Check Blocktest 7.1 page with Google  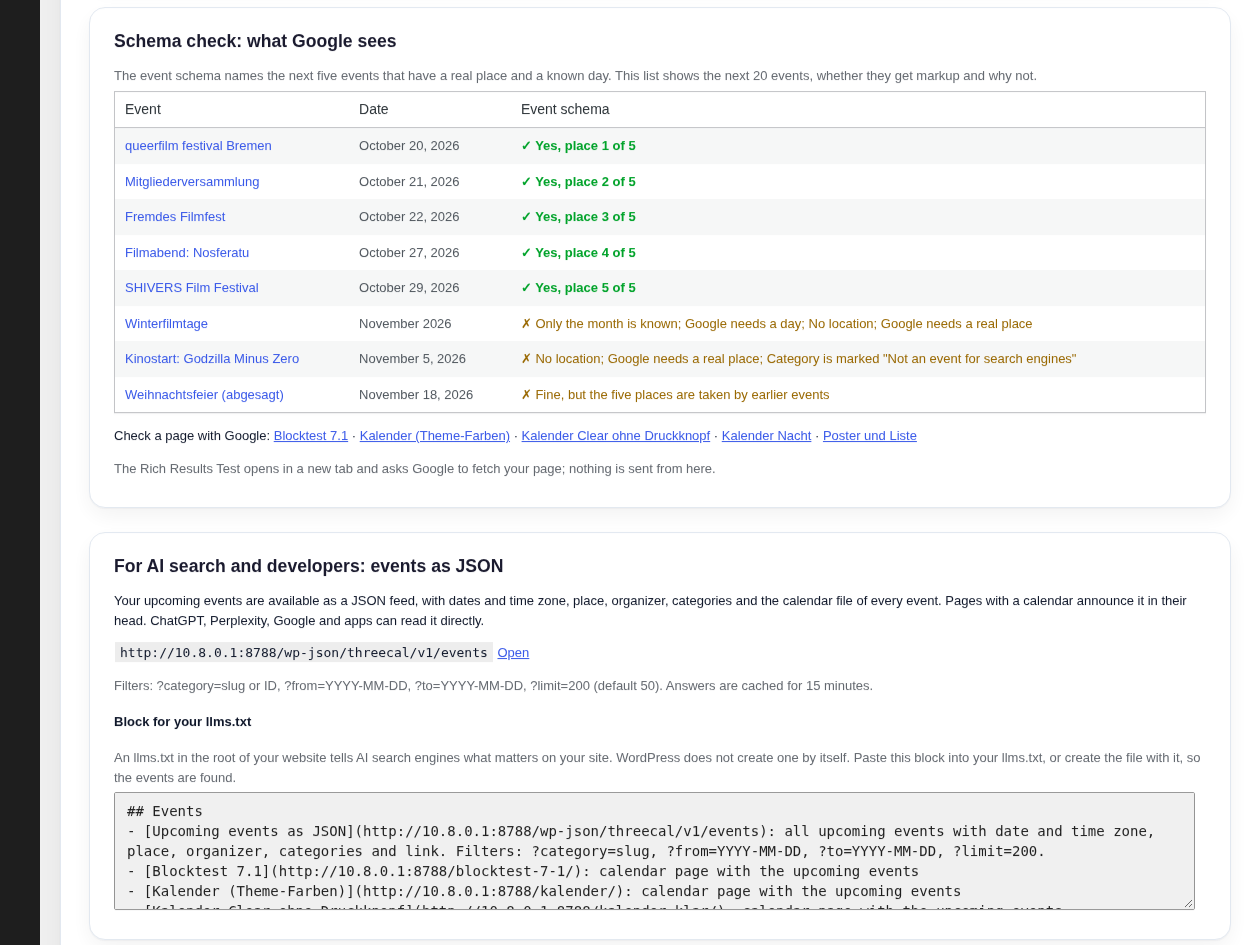311,436
